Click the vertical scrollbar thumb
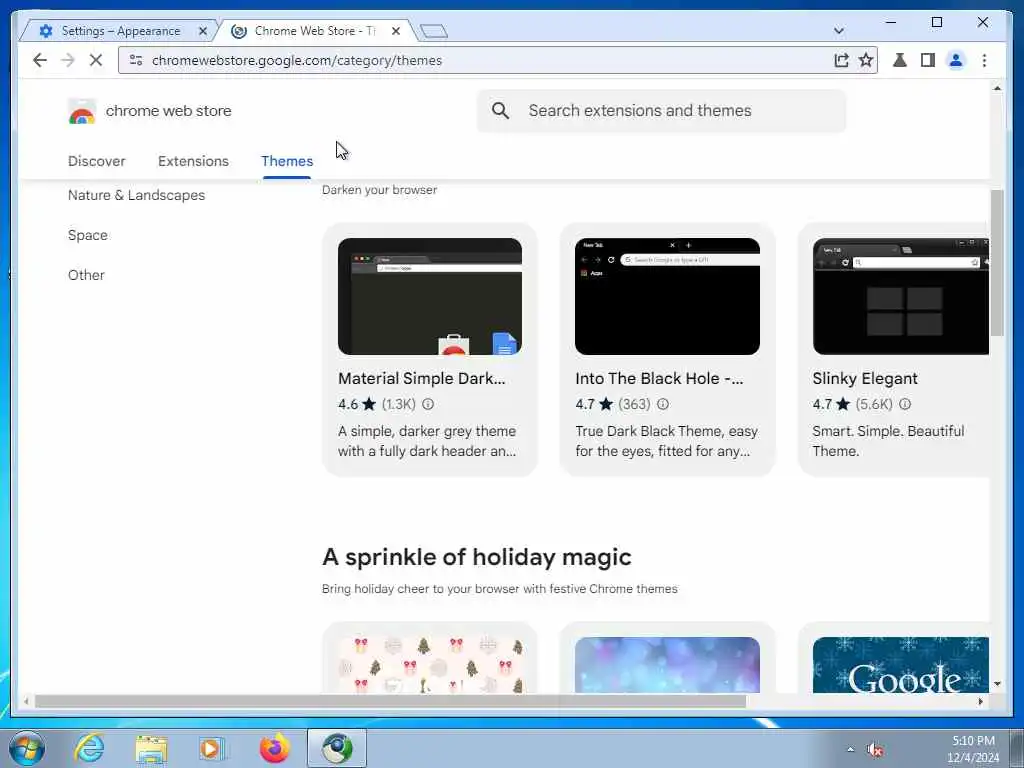 point(997,263)
